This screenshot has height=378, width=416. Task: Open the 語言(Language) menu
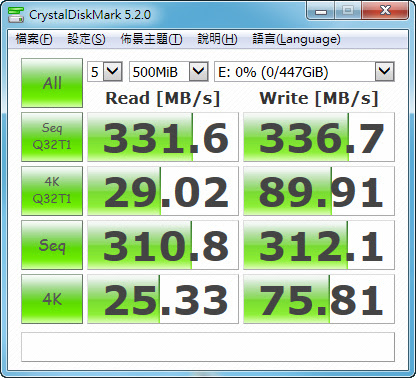(296, 39)
